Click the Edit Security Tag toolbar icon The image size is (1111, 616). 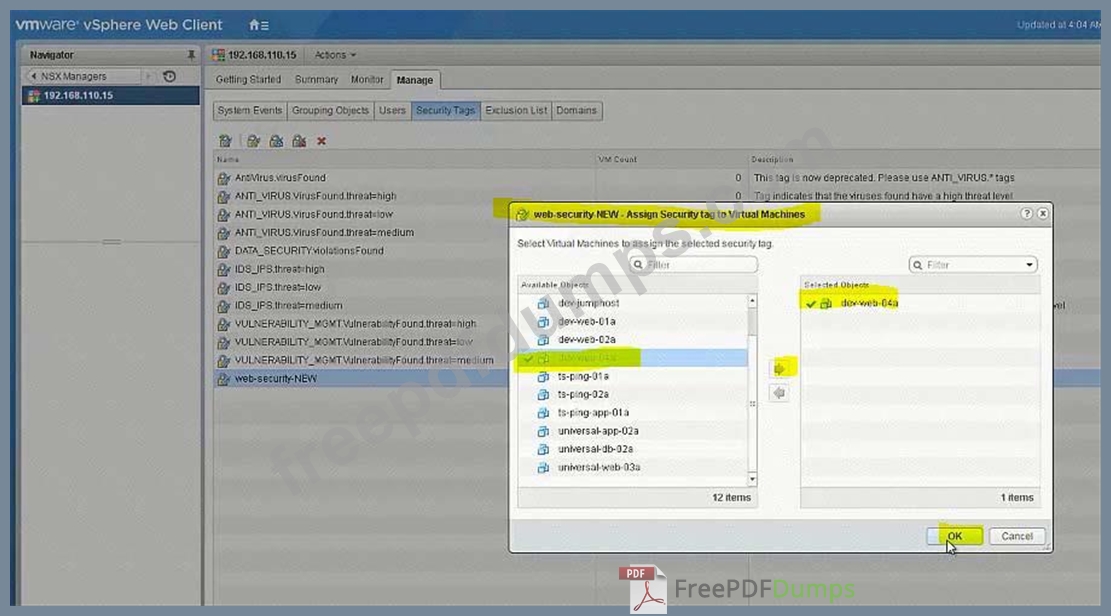[x=253, y=141]
